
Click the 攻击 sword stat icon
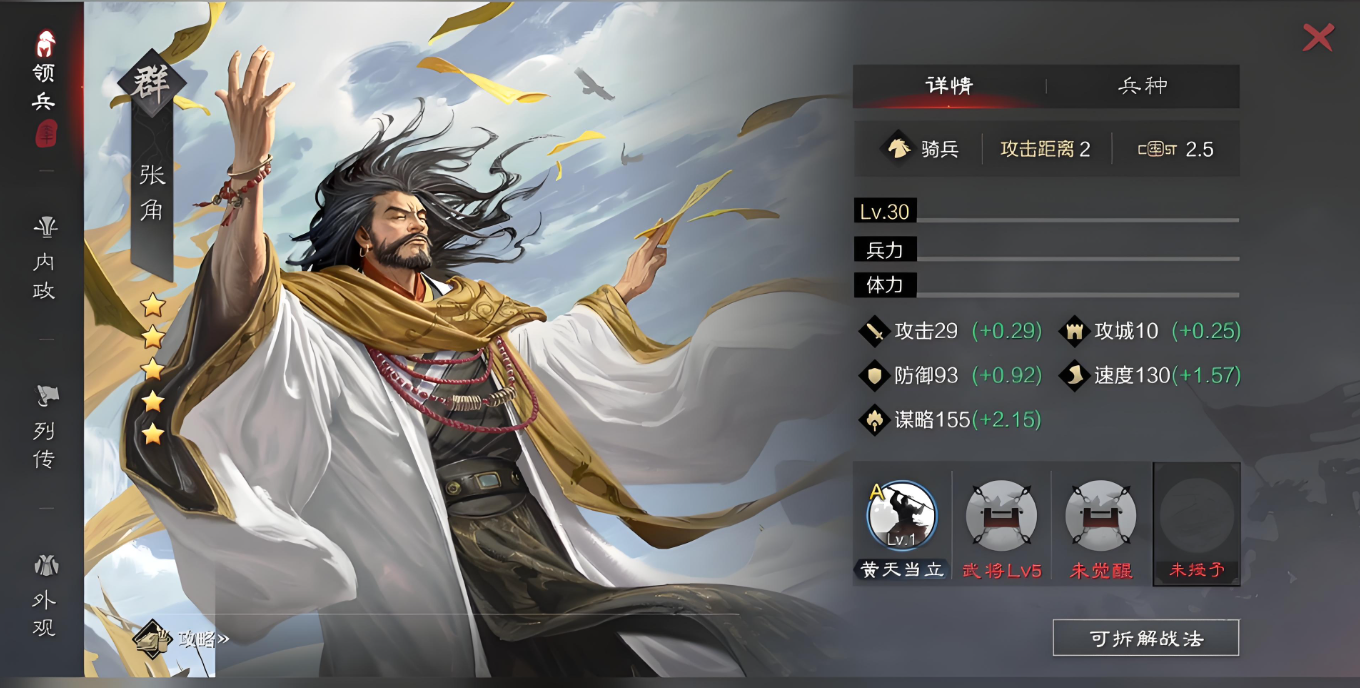click(874, 331)
